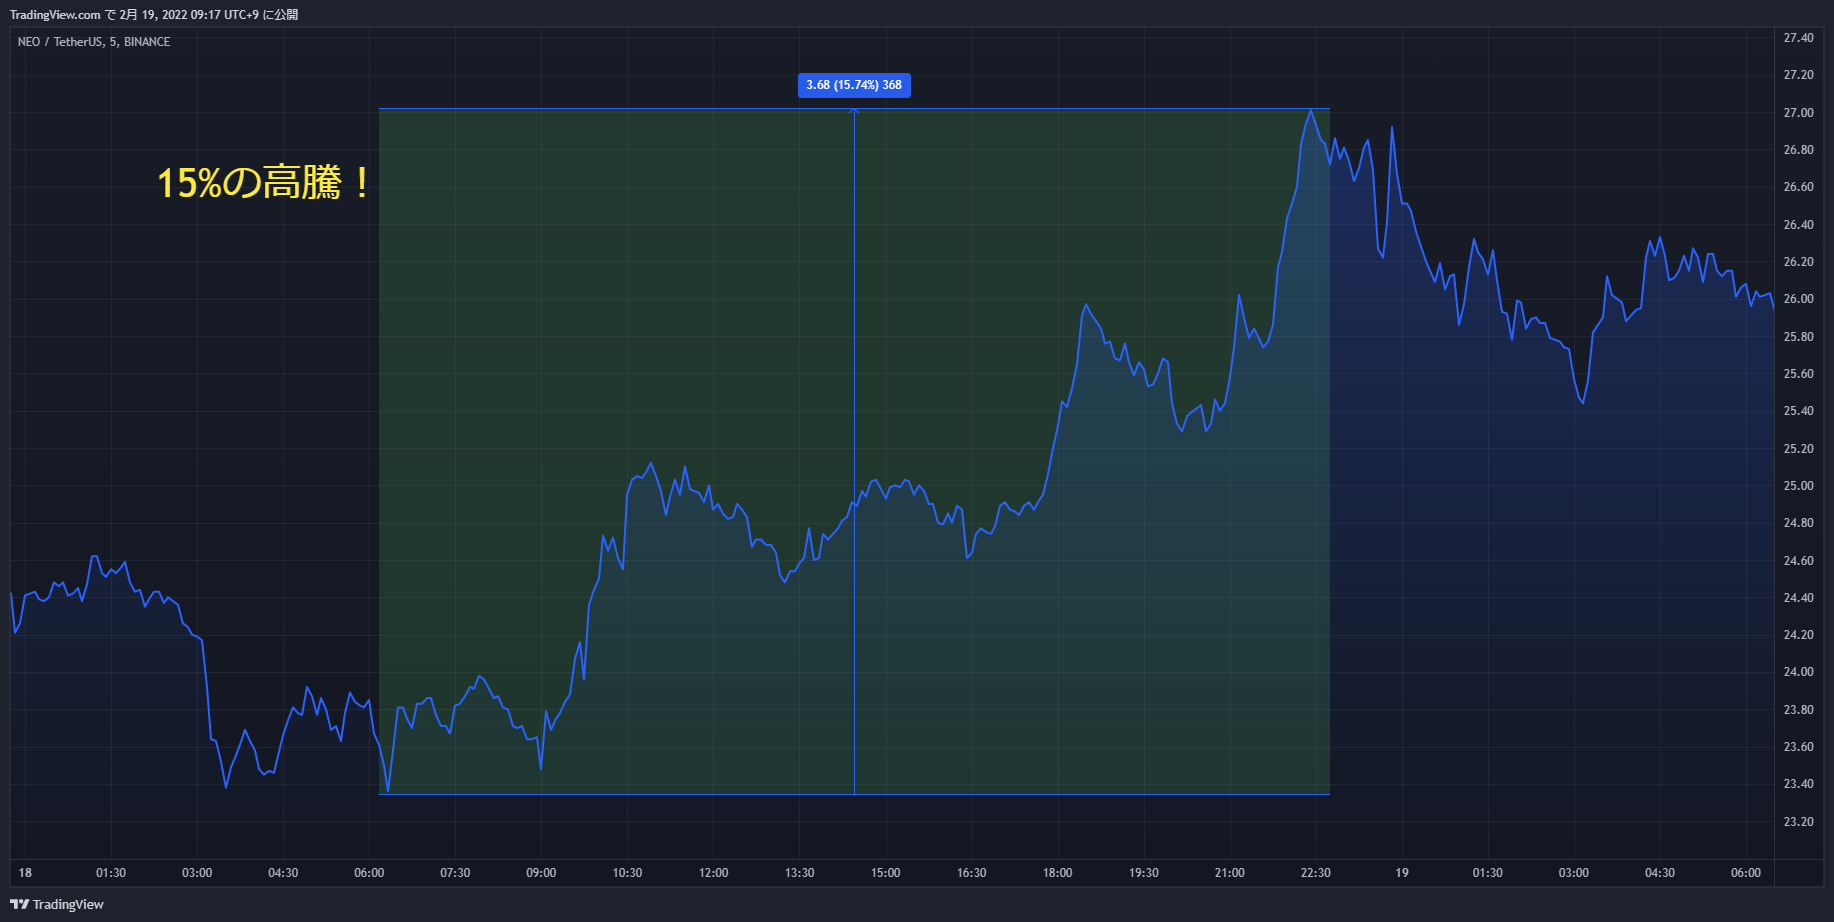Click the 13:30 time axis label
1834x922 pixels.
pos(799,873)
